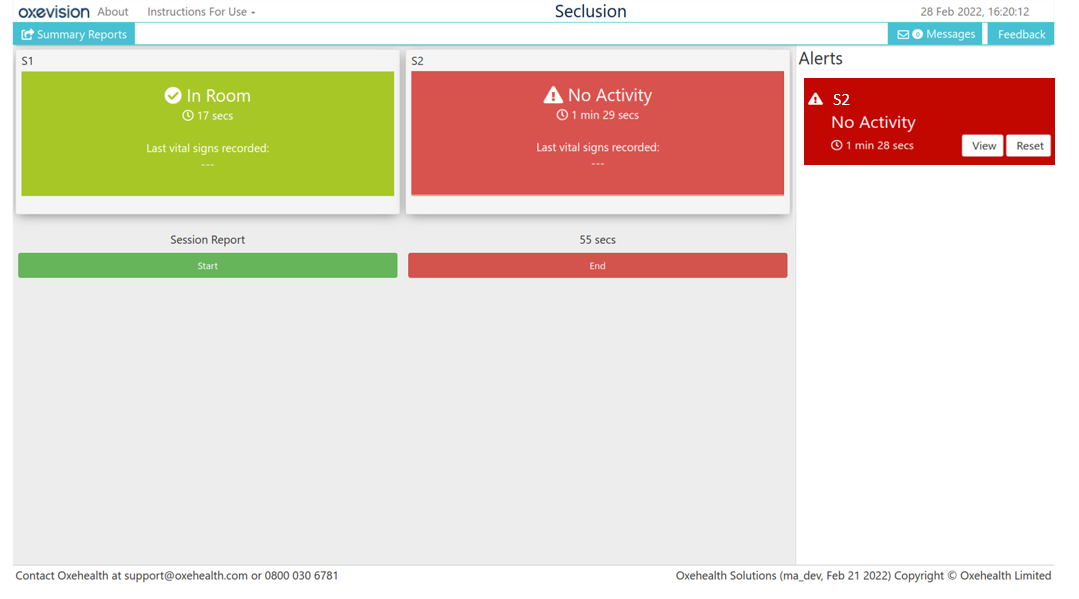Reset the S2 alert
Screen dimensions: 1079x599
click(x=1029, y=145)
